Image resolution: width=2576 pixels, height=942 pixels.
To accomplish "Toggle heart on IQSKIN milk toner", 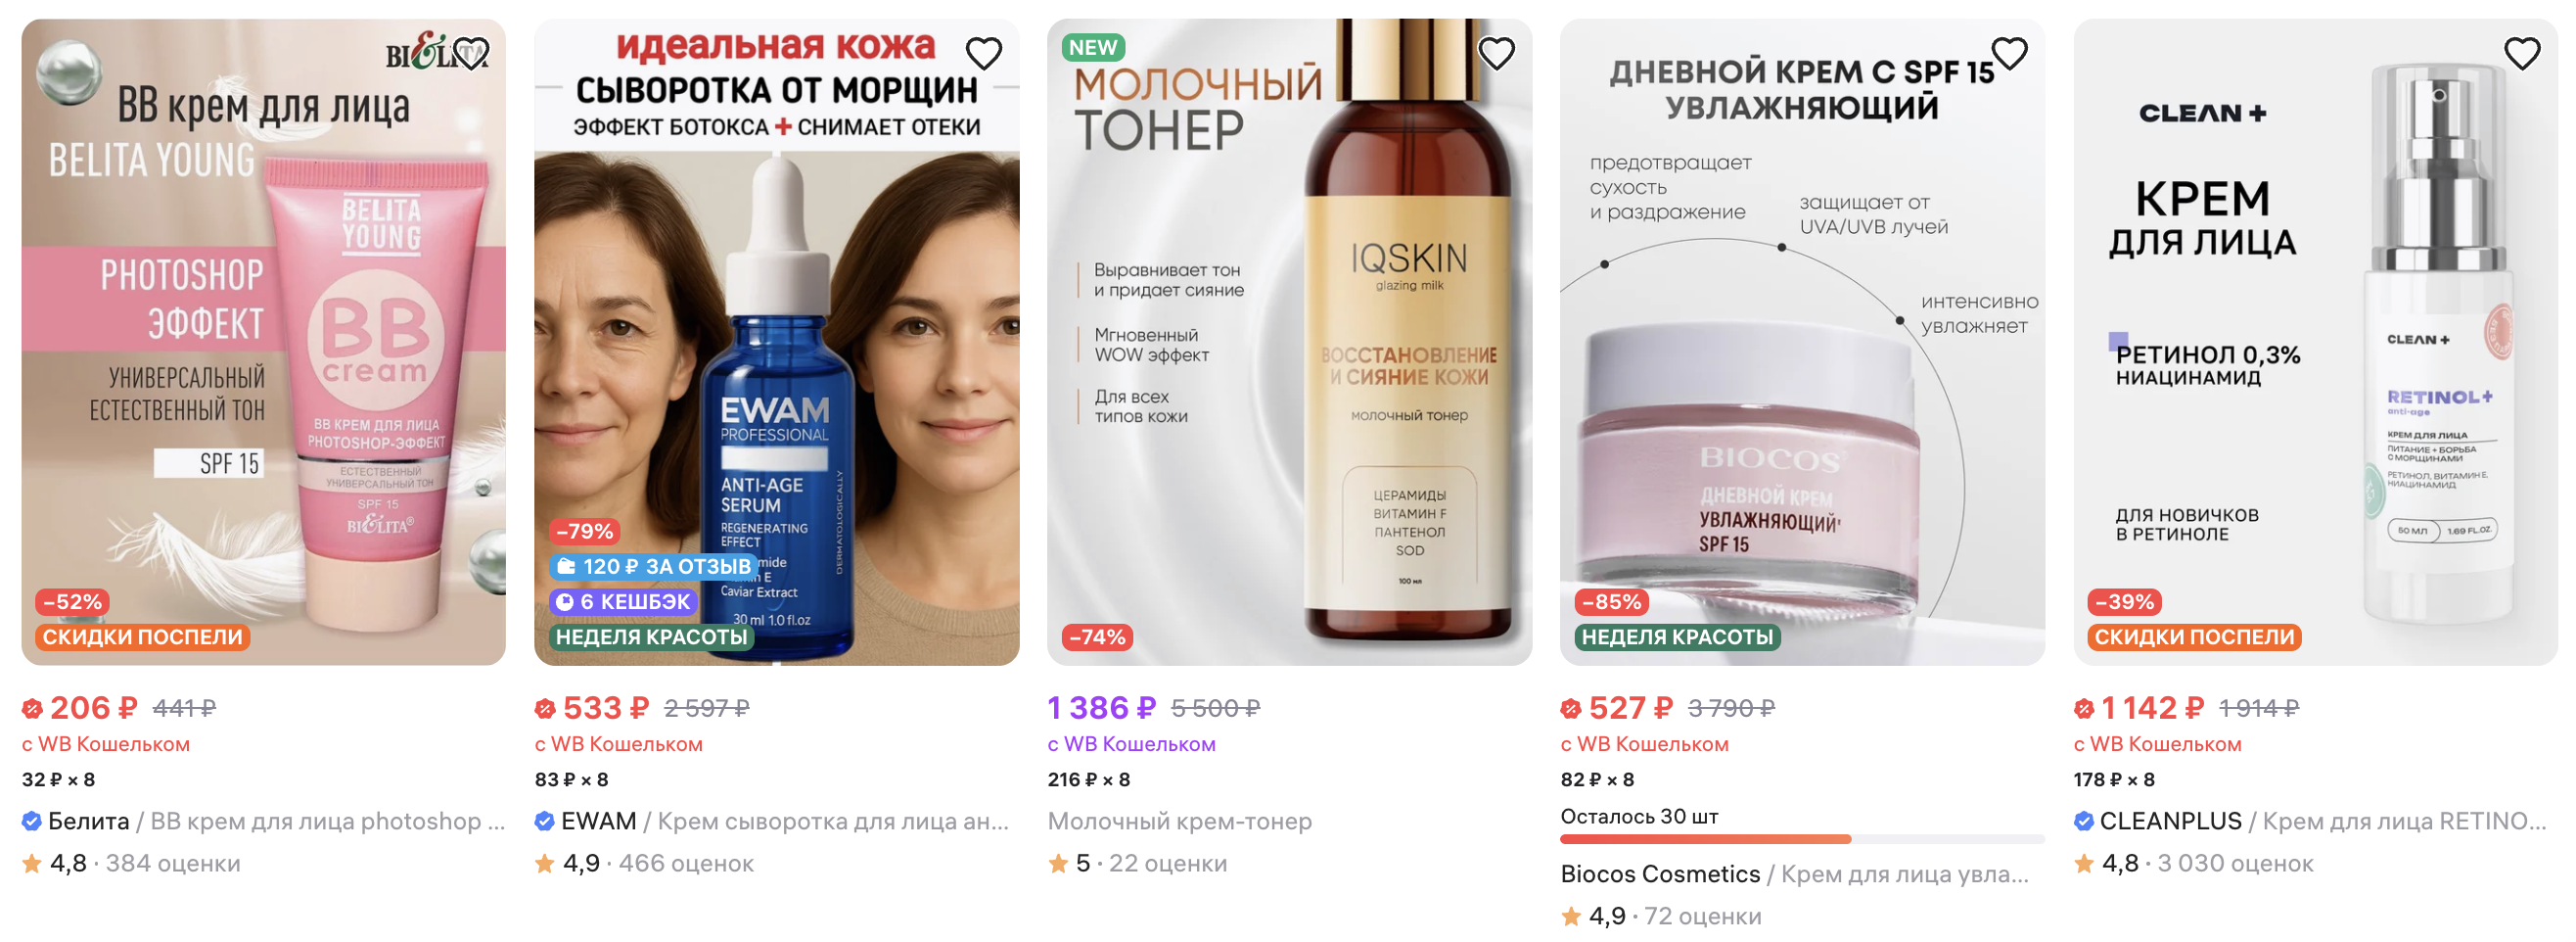I will point(1497,53).
